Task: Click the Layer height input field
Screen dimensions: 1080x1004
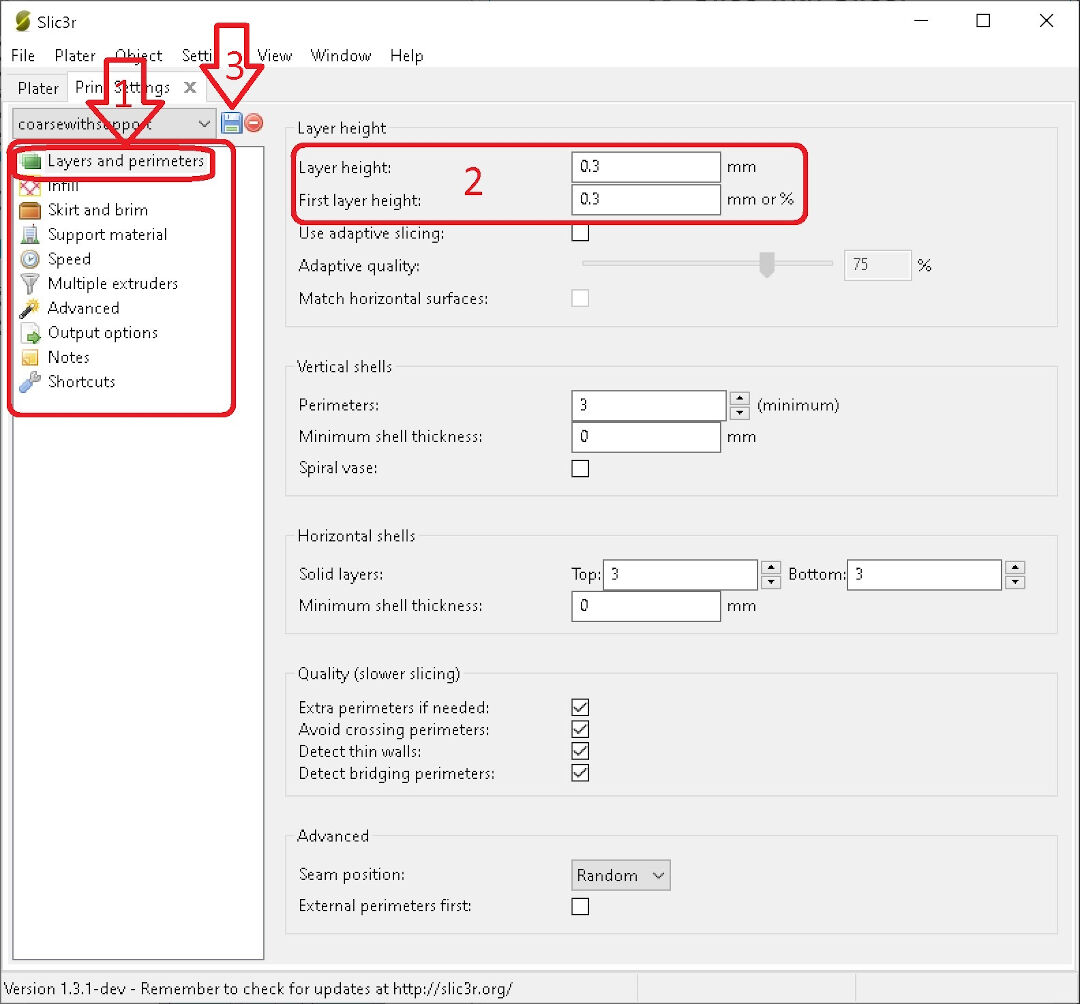Action: (x=646, y=167)
